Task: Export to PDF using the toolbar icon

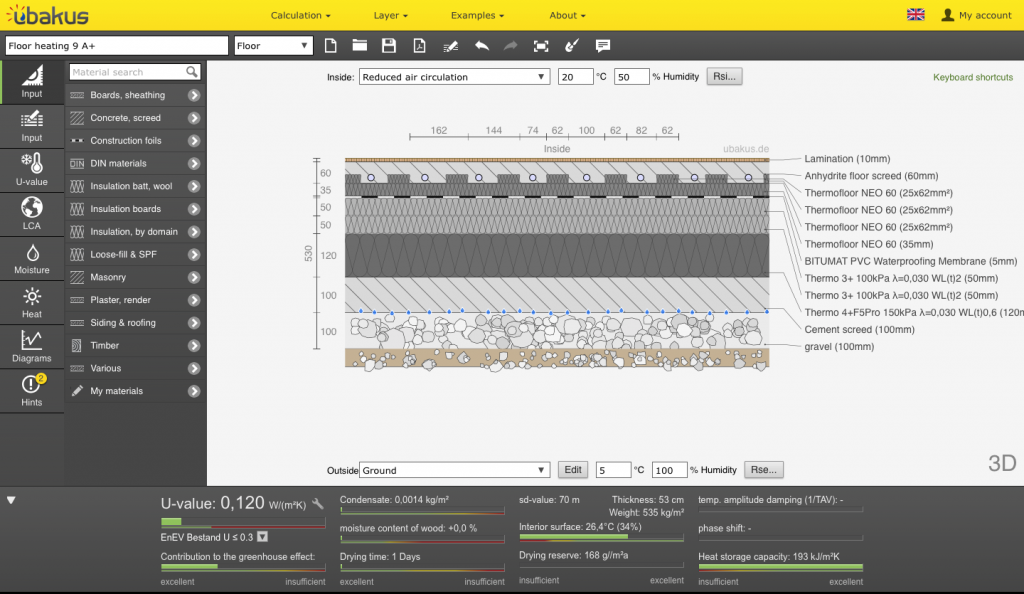Action: (420, 46)
